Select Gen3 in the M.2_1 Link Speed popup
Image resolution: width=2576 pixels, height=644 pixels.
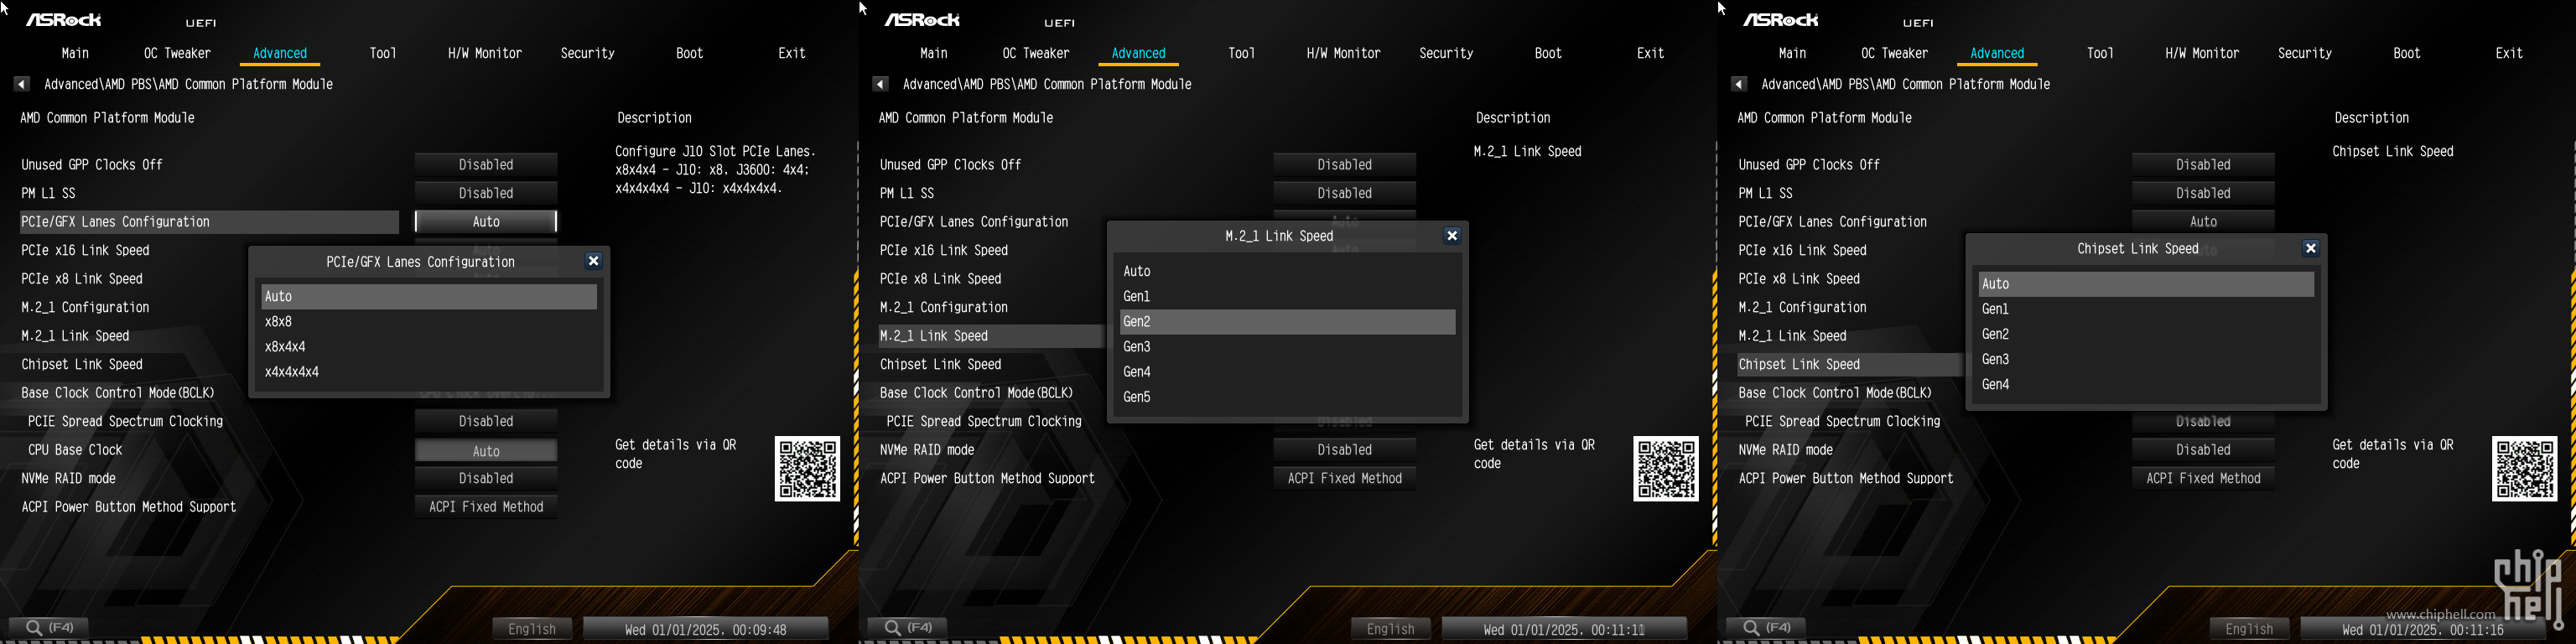pos(1288,347)
